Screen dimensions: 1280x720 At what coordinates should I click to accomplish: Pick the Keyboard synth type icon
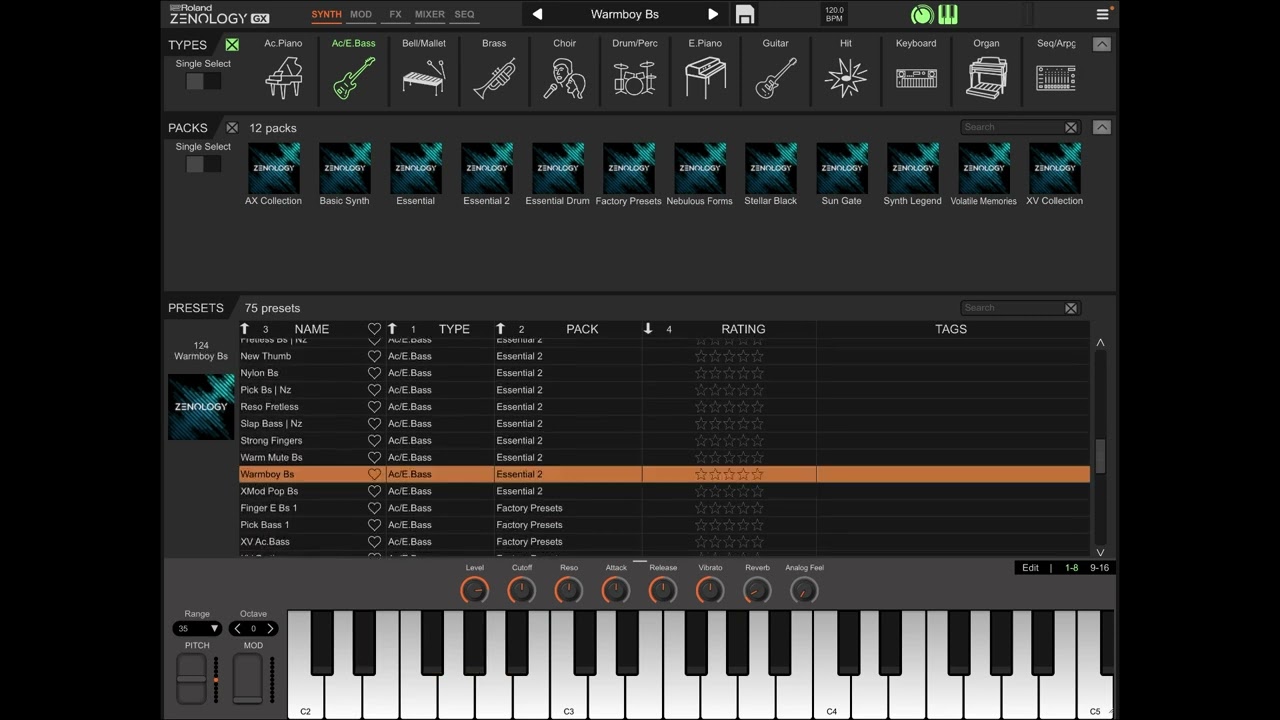pyautogui.click(x=916, y=77)
